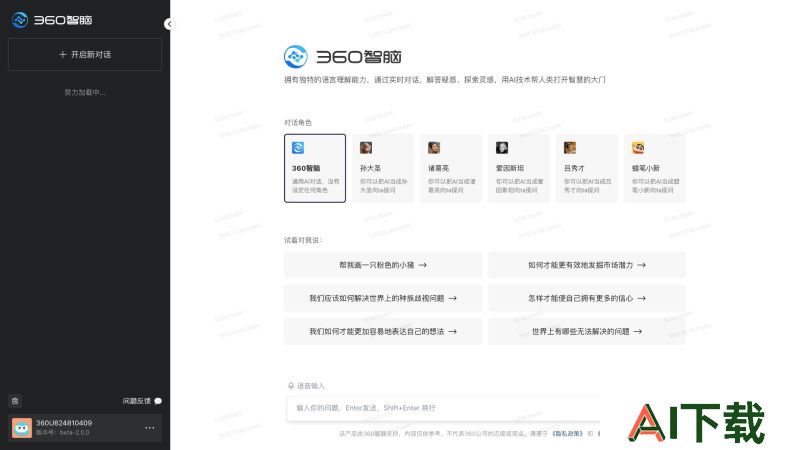Click the microphone 语音输入 icon
Screen dimensions: 800x450
point(291,386)
